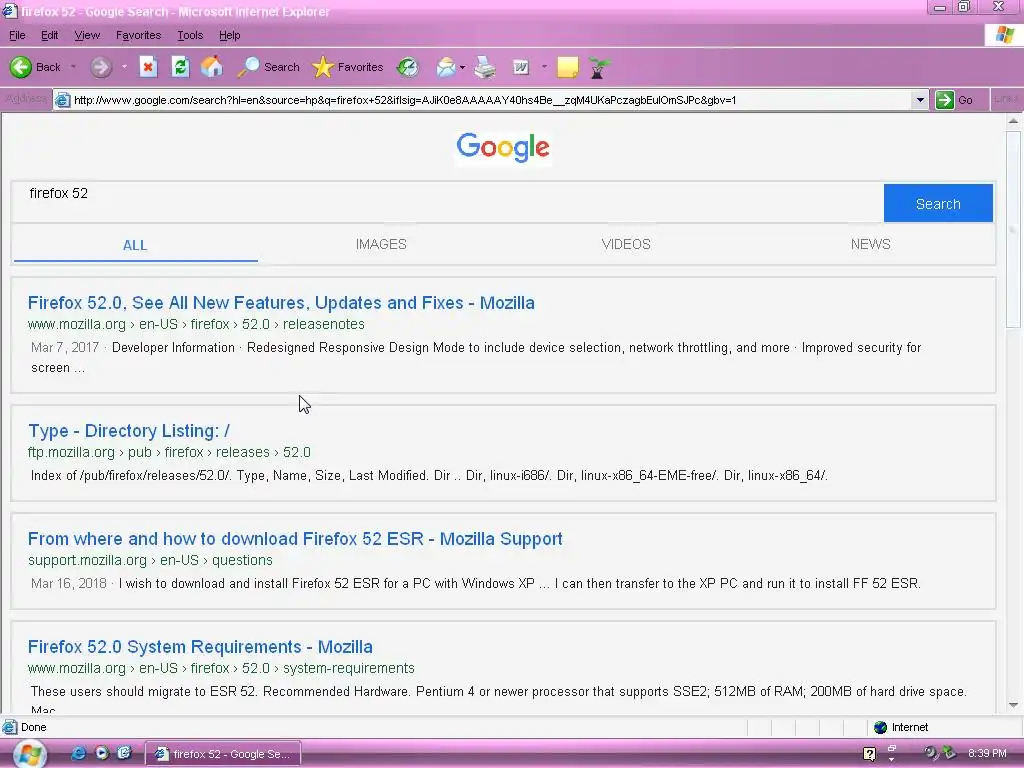Screen dimensions: 1024x768
Task: Stop loading with the red X page icon
Action: 148,67
